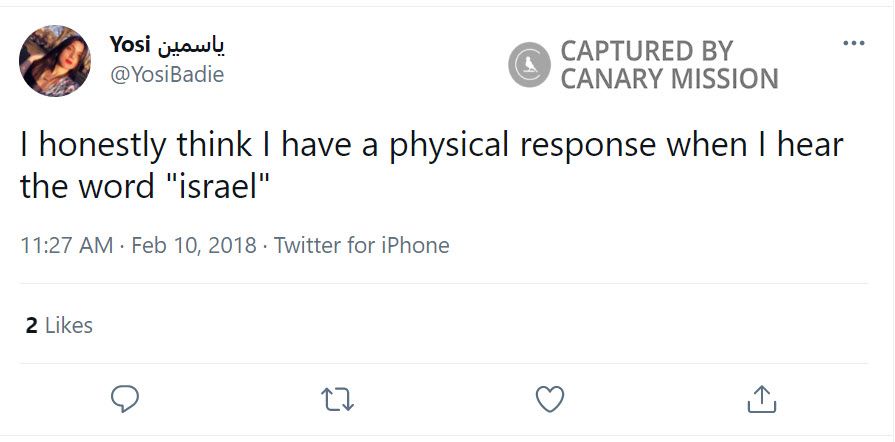Click the Canary Mission bird logo
895x442 pixels.
click(530, 65)
